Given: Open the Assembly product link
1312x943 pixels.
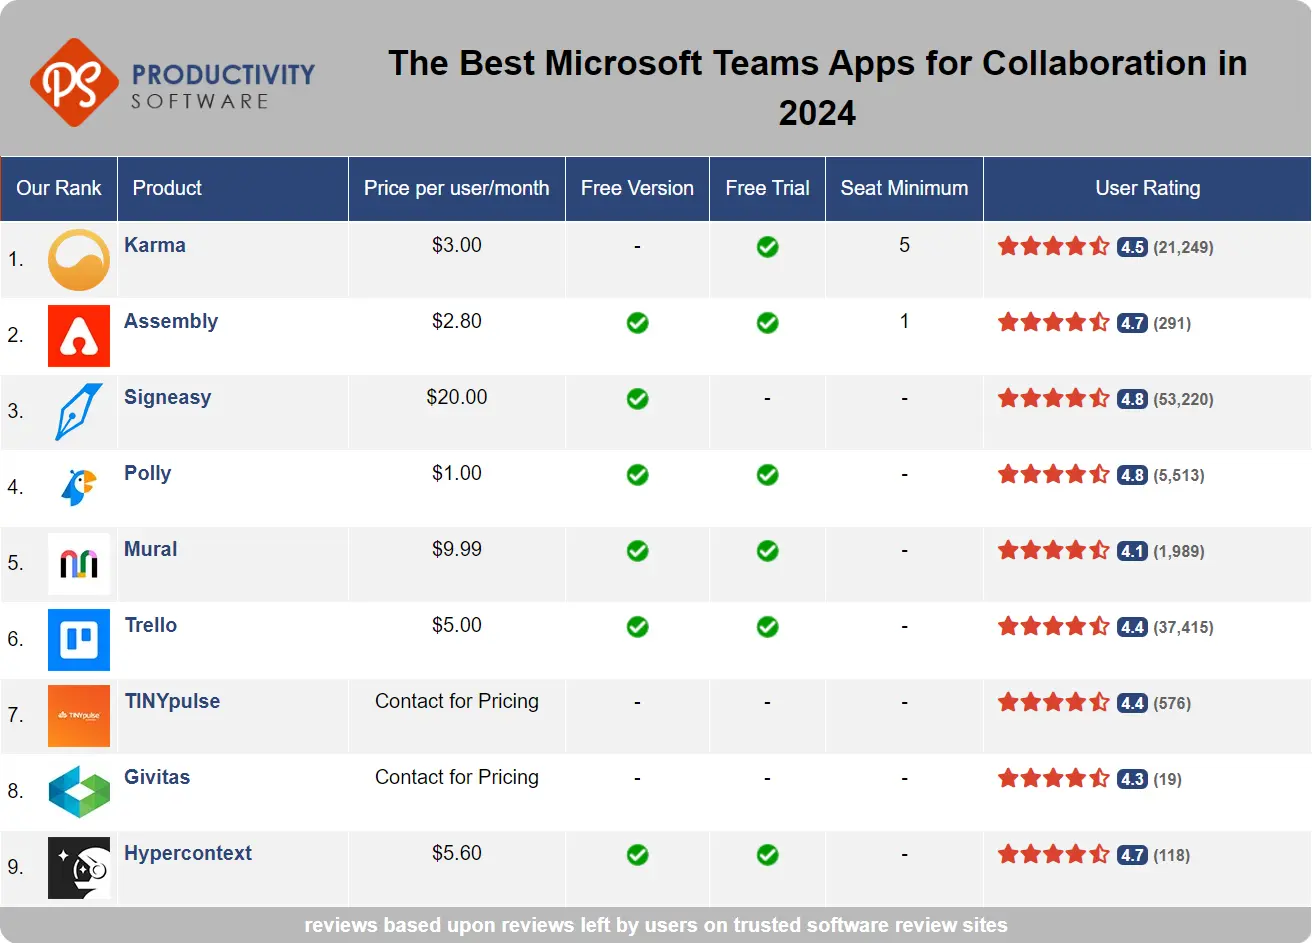Looking at the screenshot, I should pyautogui.click(x=171, y=321).
